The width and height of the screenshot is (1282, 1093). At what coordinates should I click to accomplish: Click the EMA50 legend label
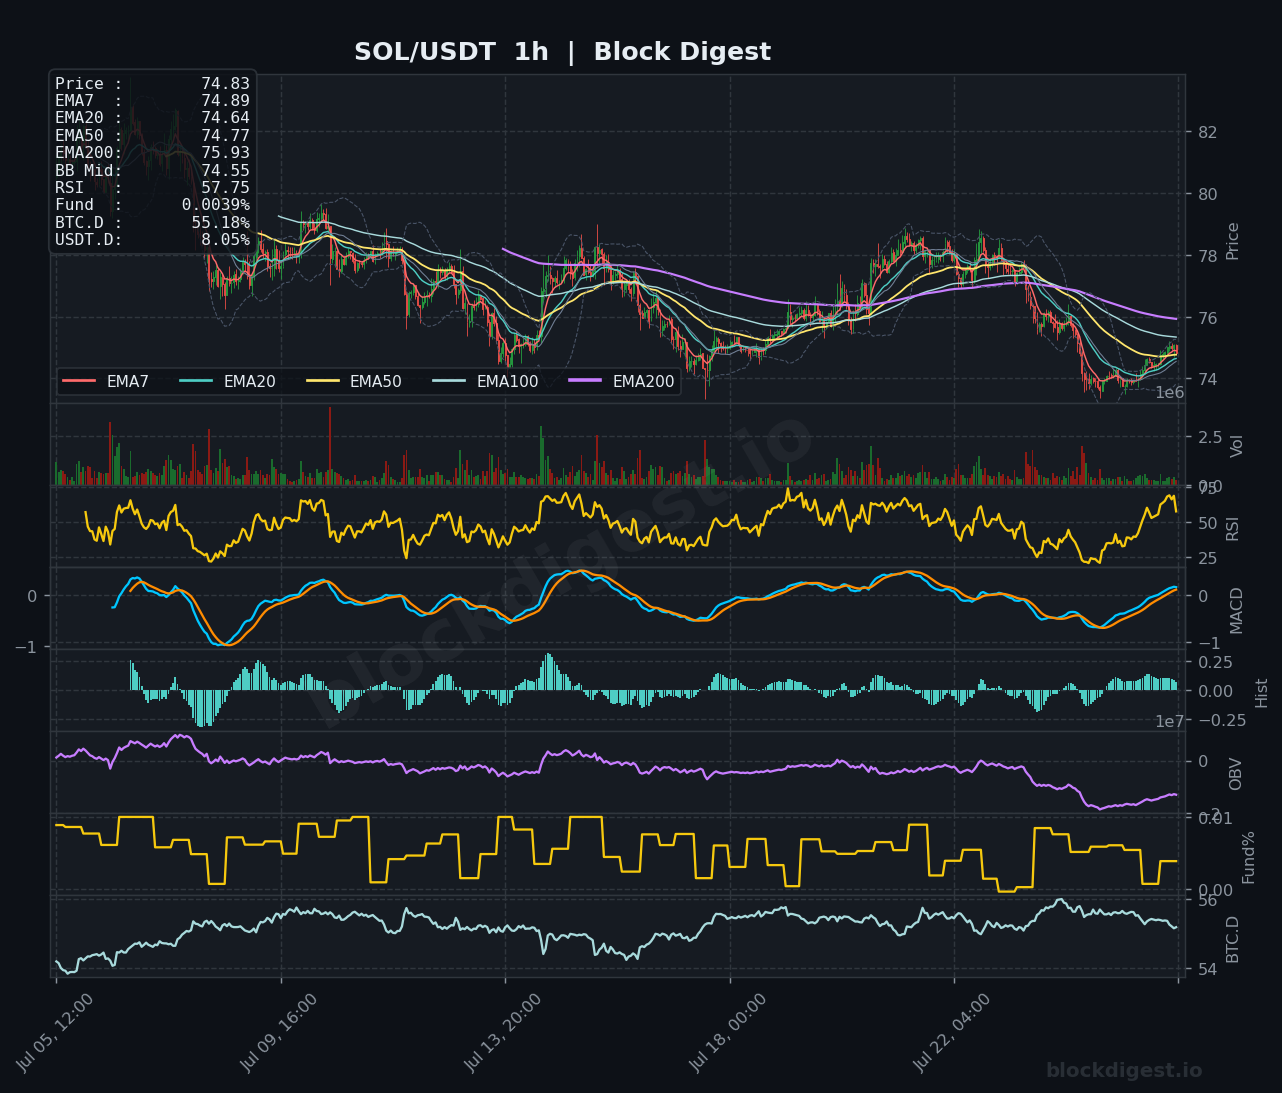[x=375, y=382]
